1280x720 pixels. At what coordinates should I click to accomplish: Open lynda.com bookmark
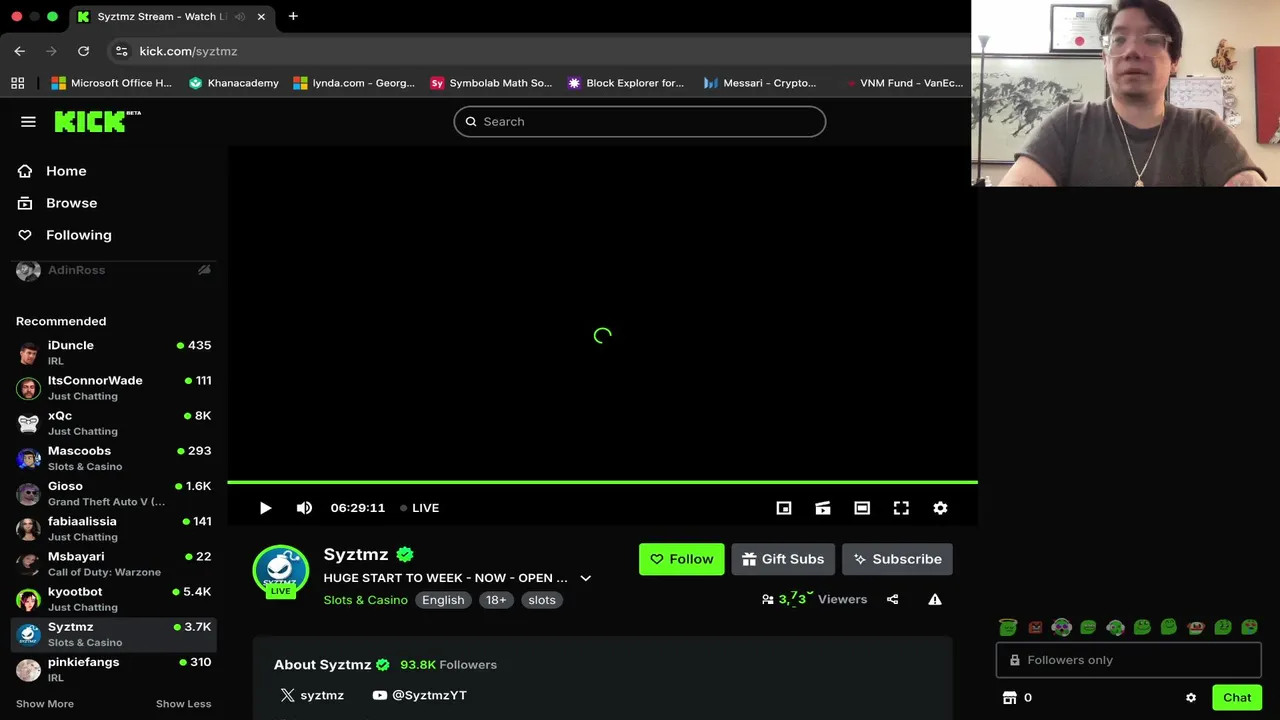tap(354, 83)
